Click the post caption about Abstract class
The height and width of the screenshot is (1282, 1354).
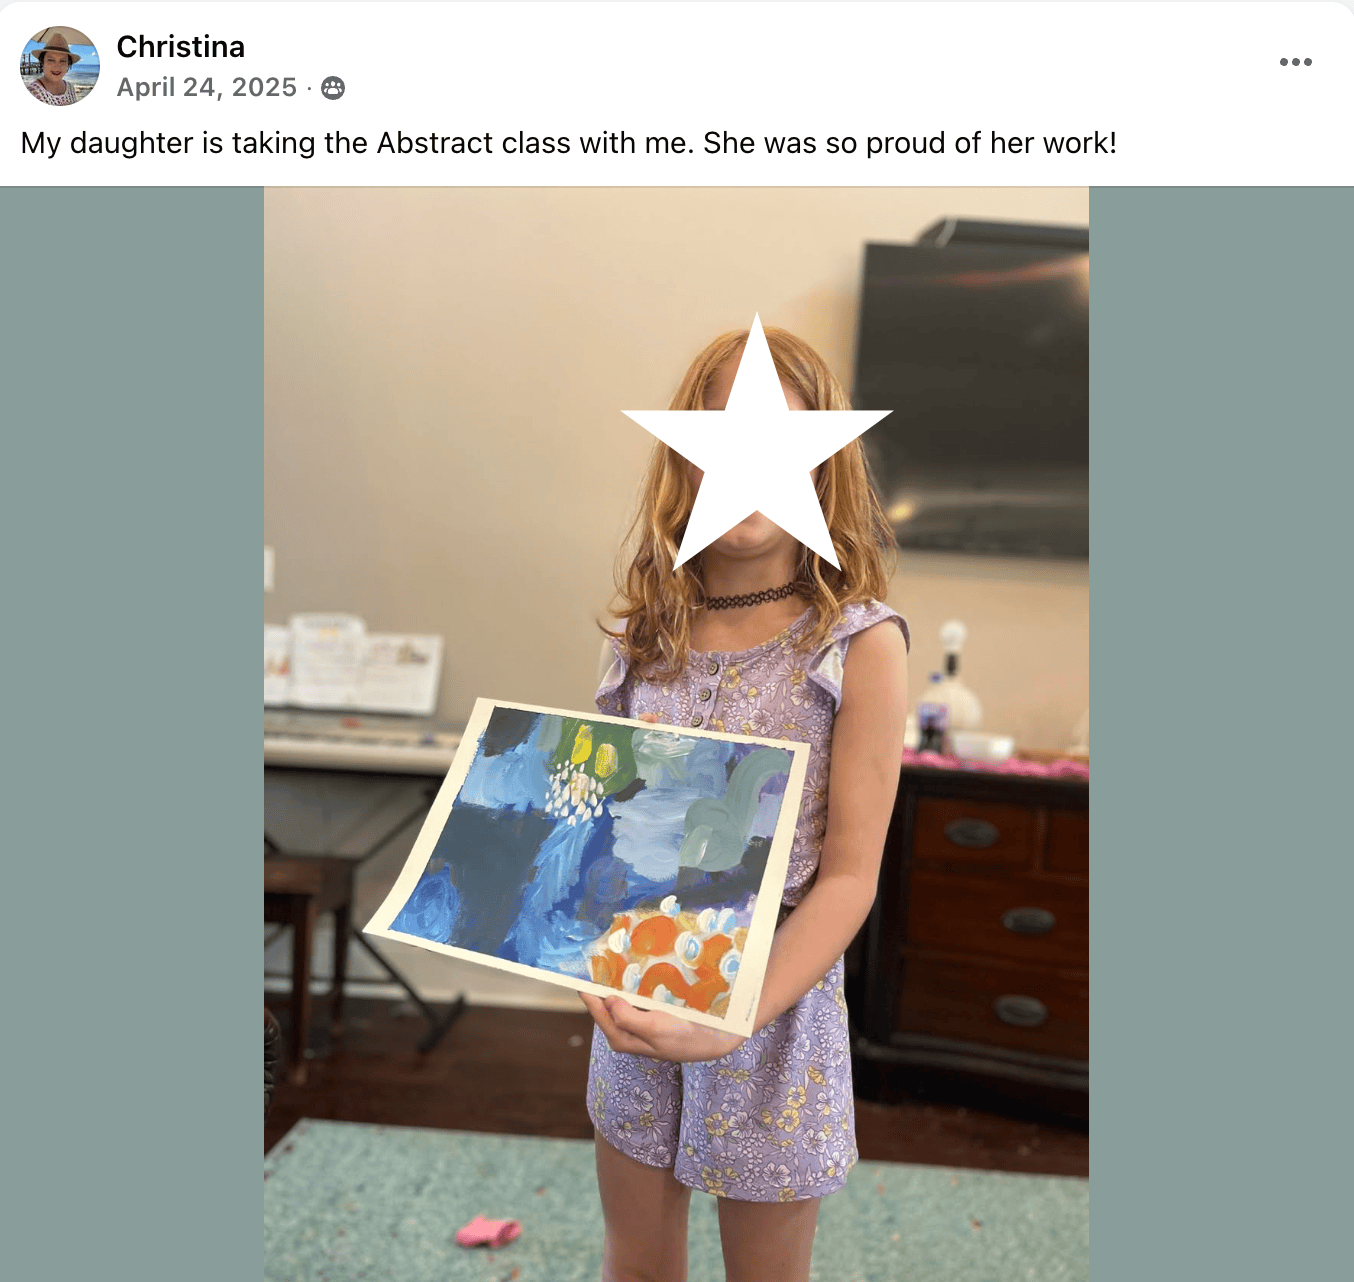569,143
